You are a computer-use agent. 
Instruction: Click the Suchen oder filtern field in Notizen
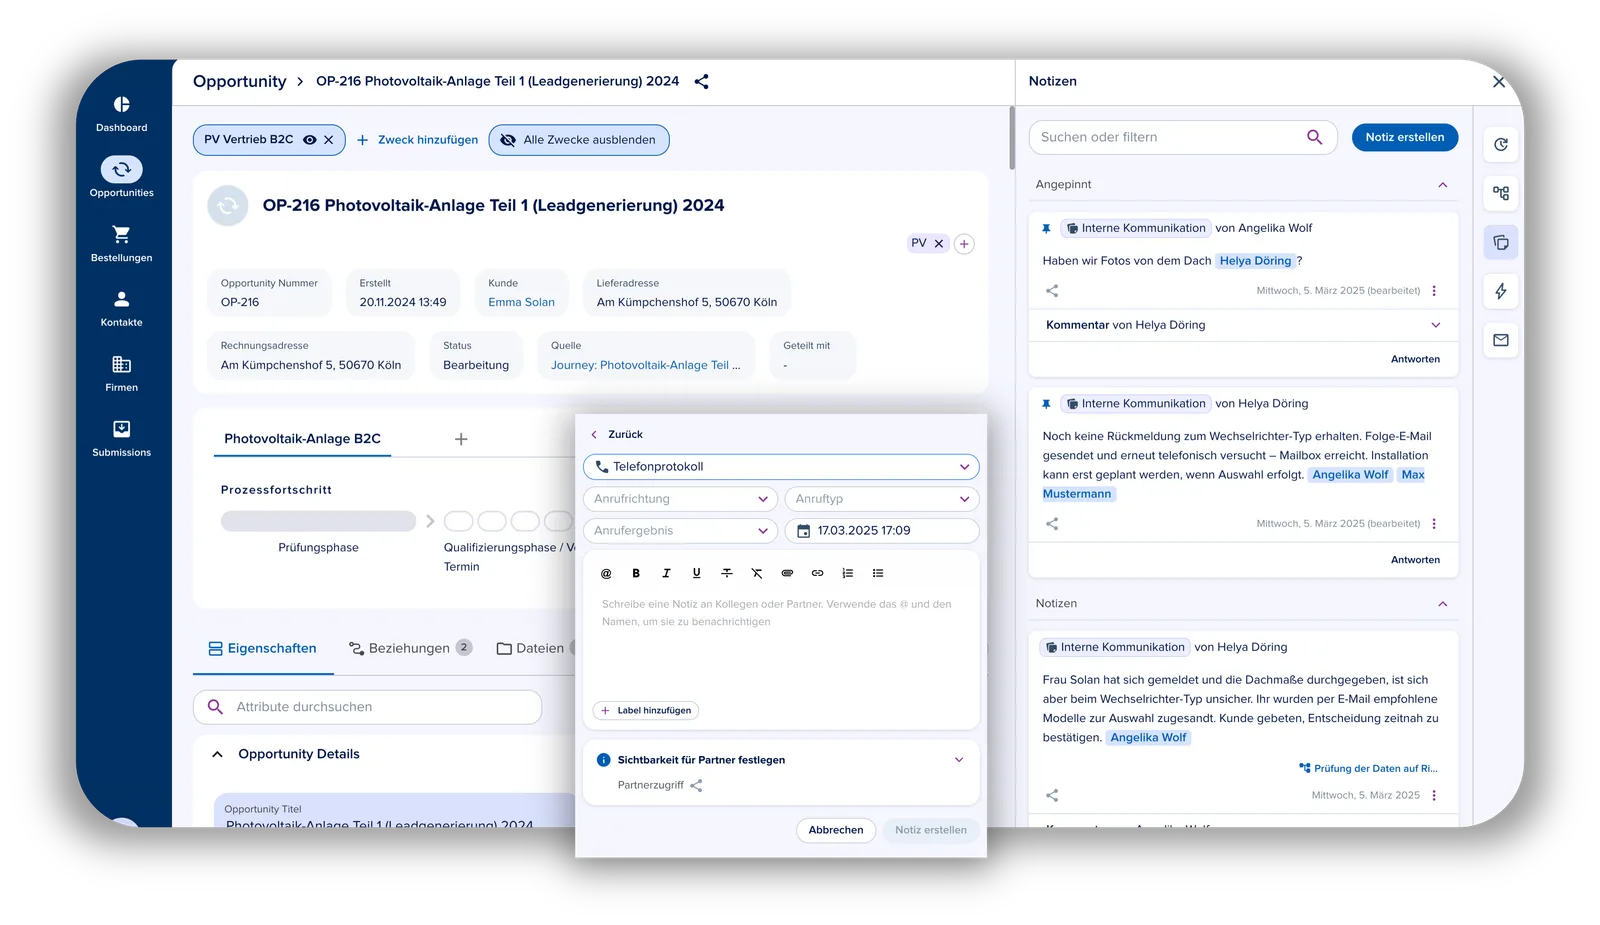click(x=1184, y=138)
